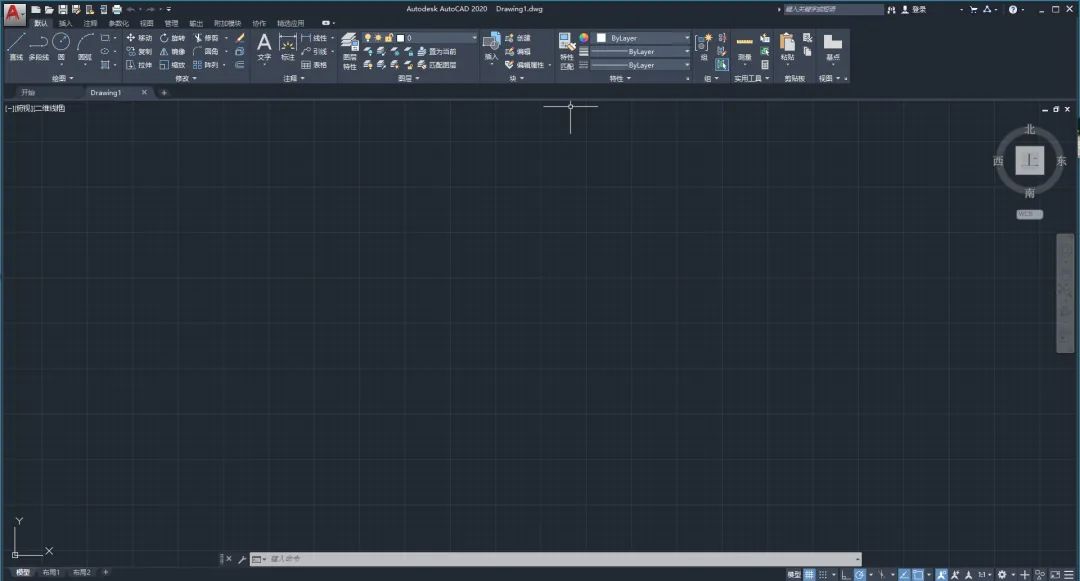The image size is (1080, 581).
Task: Toggle isometric drafting in status bar
Action: click(x=882, y=574)
